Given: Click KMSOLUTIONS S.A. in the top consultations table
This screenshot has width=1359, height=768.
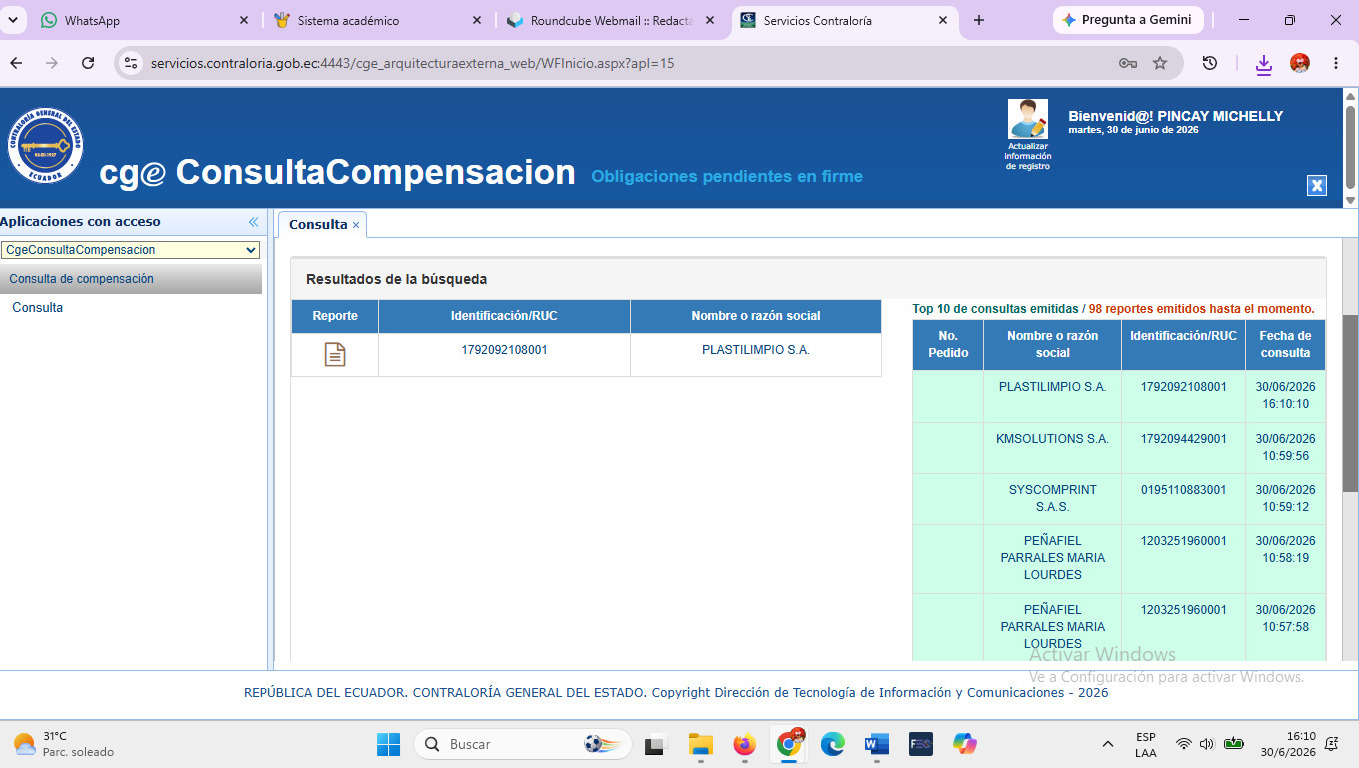Looking at the screenshot, I should tap(1052, 439).
